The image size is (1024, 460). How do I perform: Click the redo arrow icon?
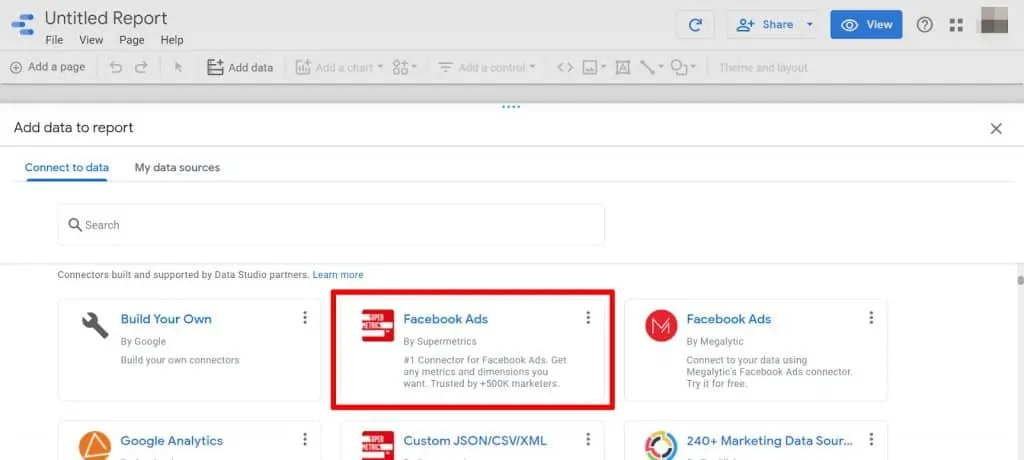[141, 67]
